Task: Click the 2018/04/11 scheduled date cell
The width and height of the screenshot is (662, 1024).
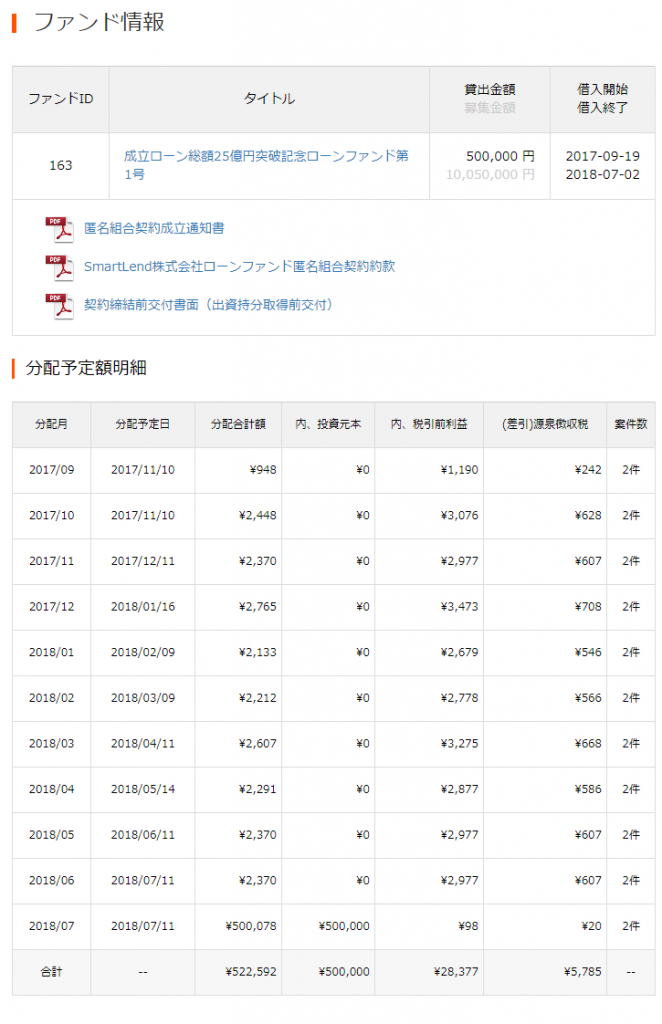Action: (x=142, y=744)
